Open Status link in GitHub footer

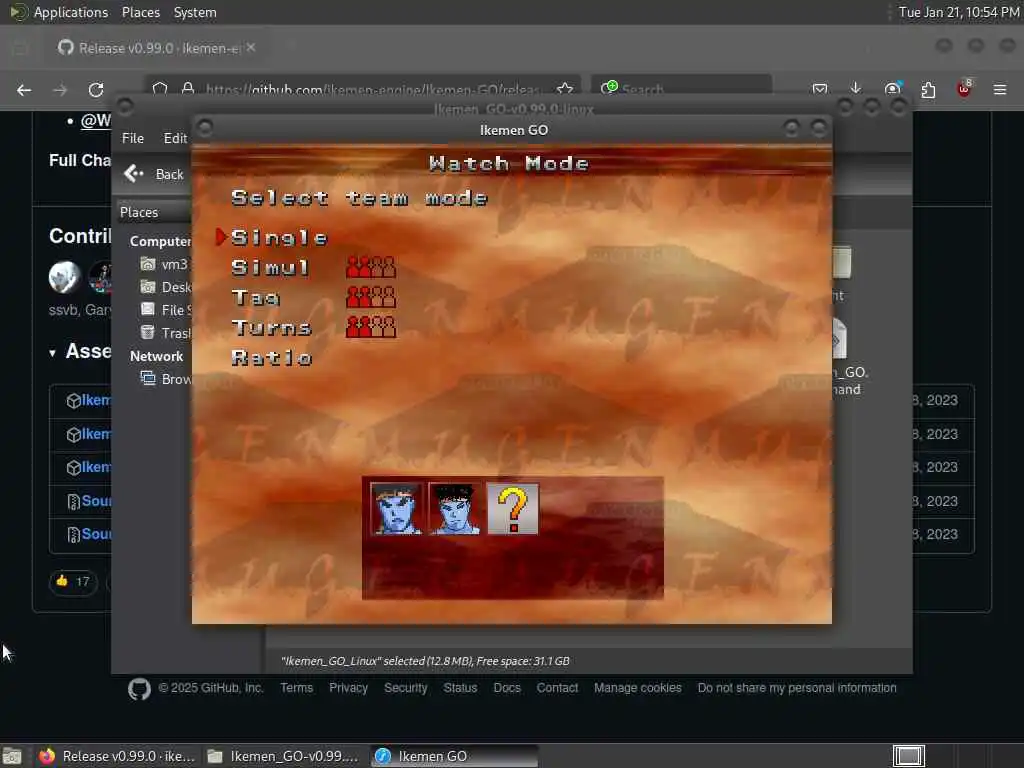(460, 688)
